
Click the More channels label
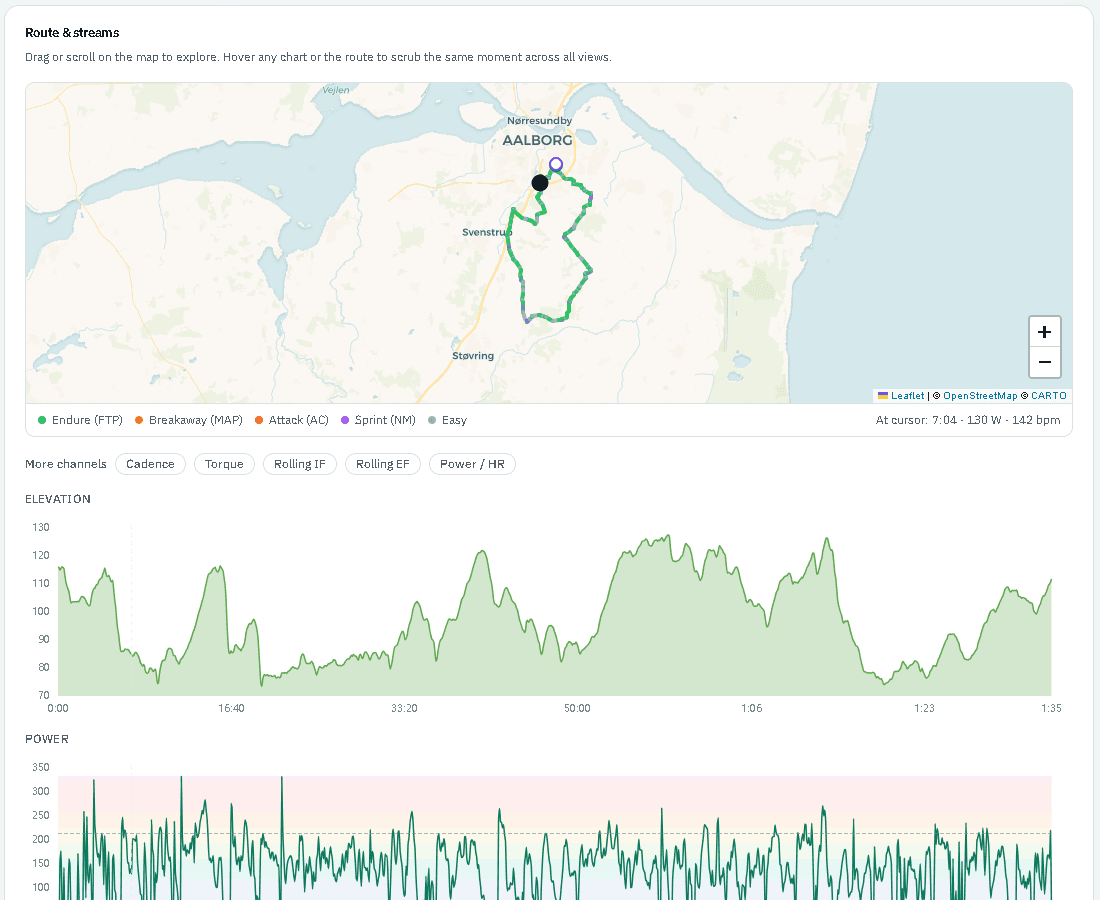(x=66, y=464)
